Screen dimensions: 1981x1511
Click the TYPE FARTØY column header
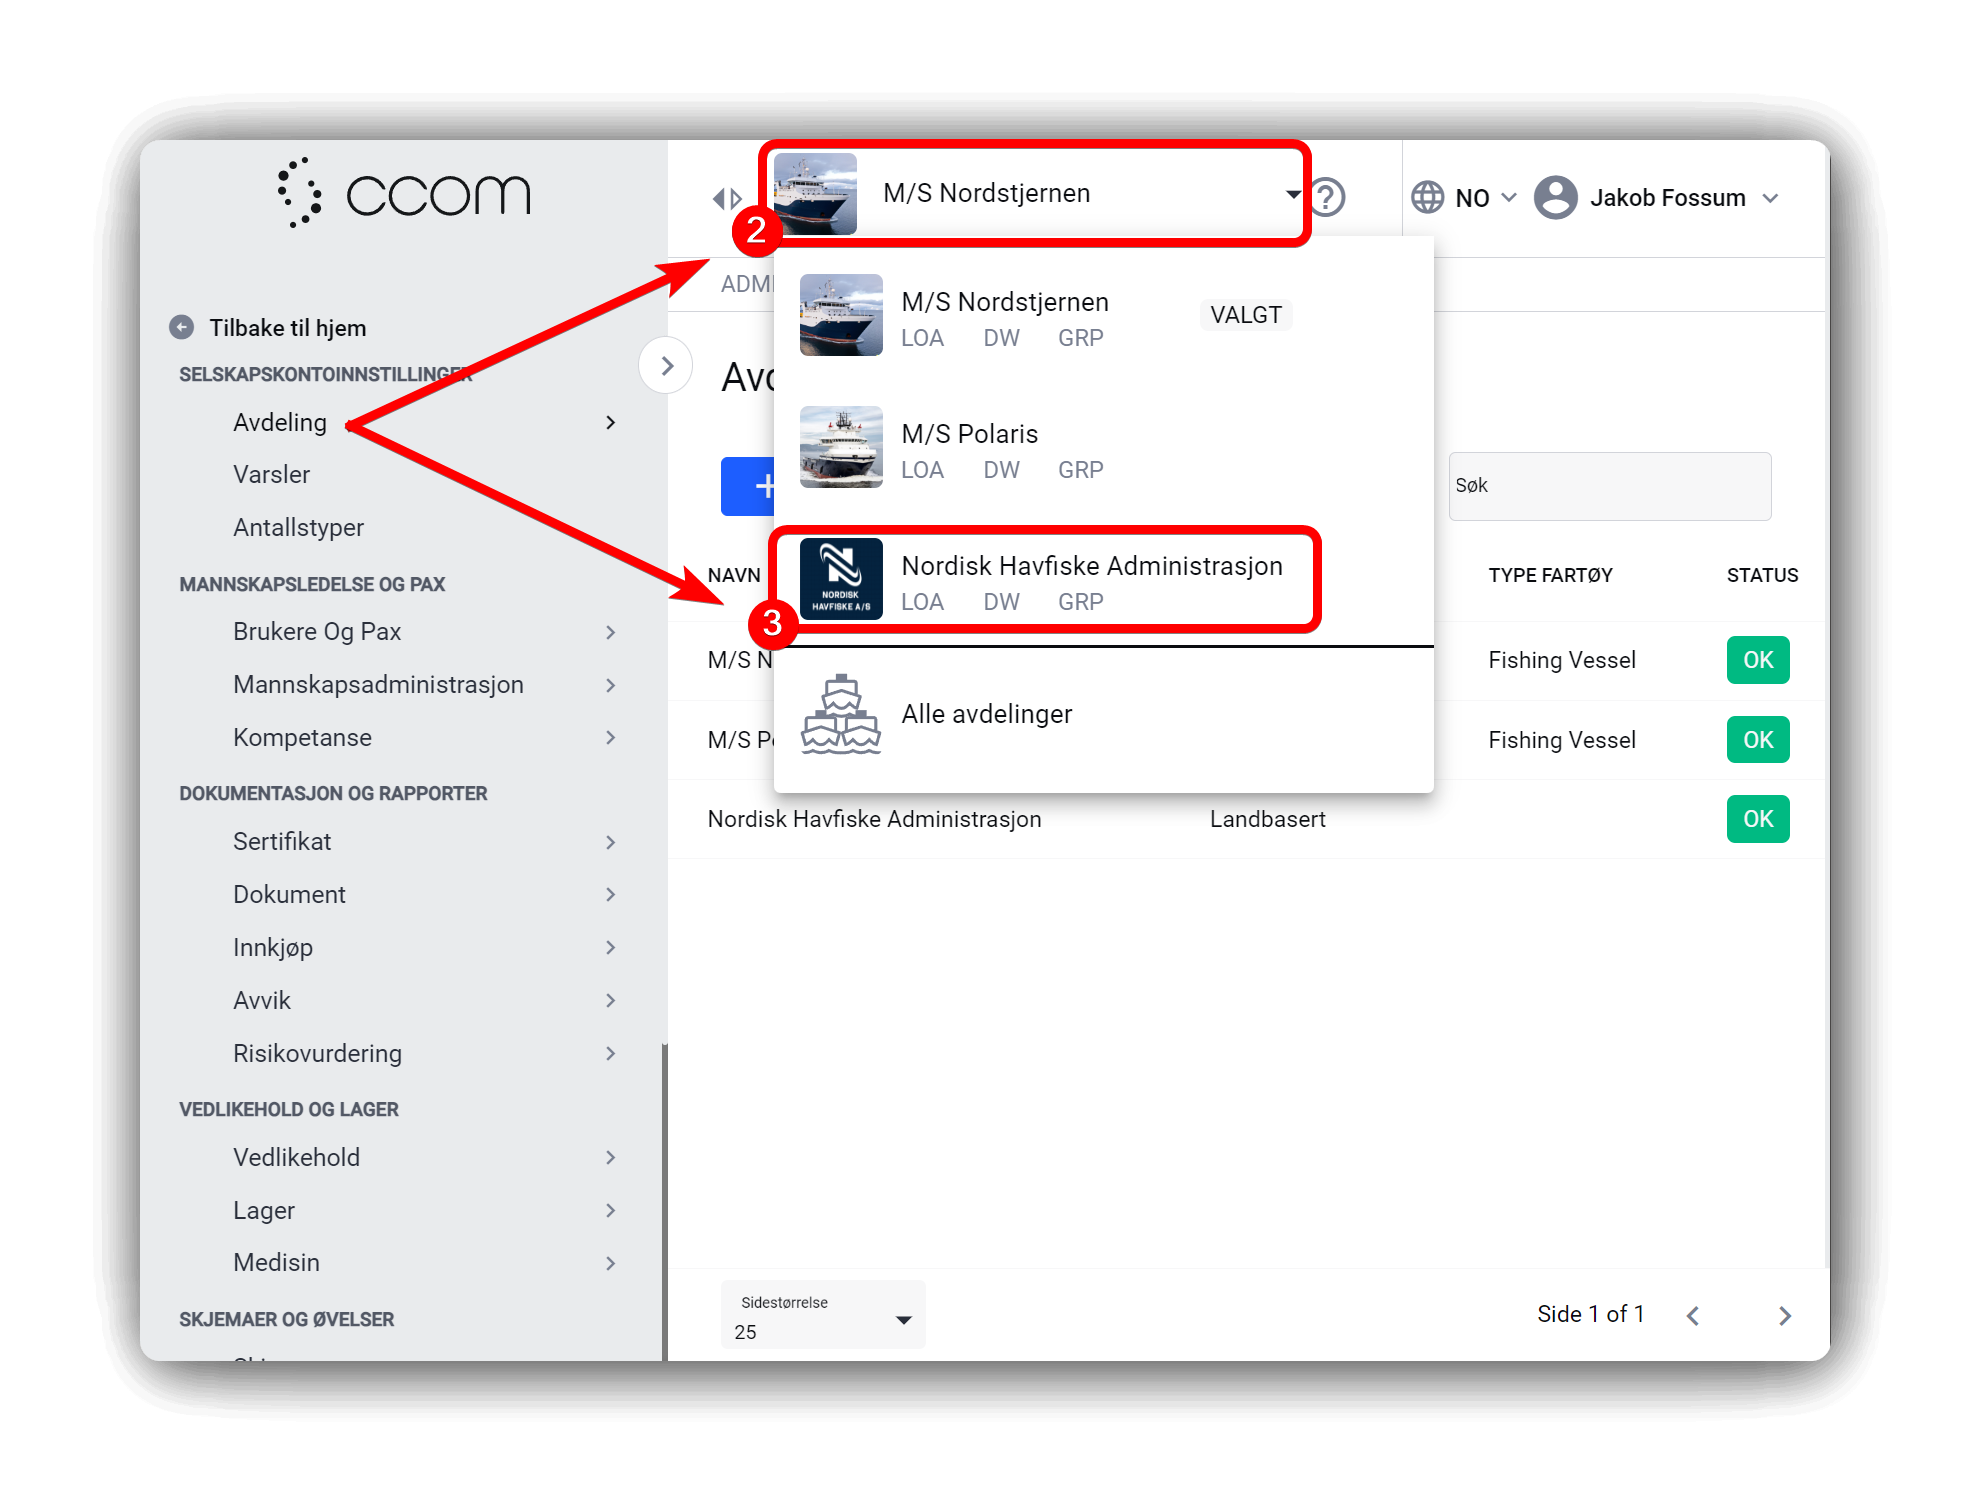pyautogui.click(x=1550, y=575)
